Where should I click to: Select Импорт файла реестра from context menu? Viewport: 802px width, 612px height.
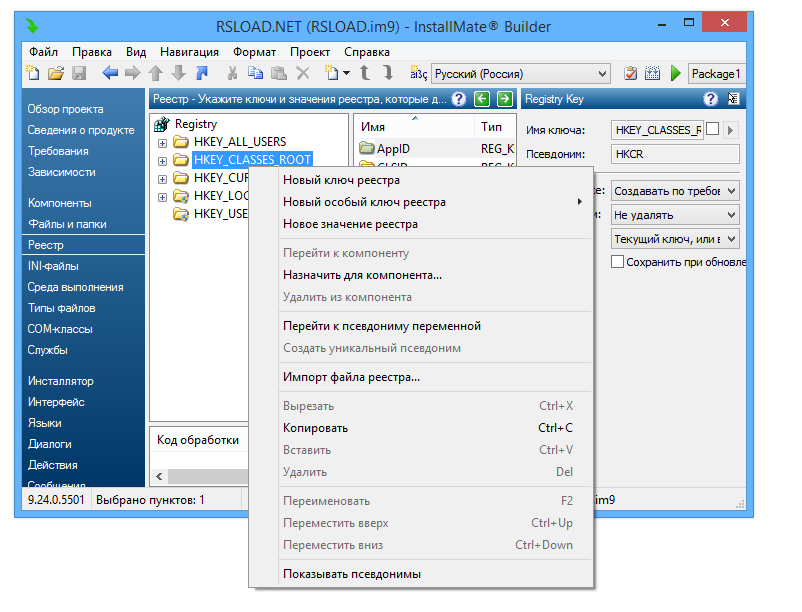tap(351, 377)
